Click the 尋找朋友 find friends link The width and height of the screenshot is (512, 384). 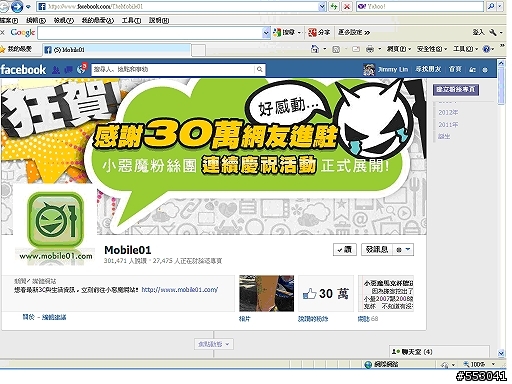pos(428,69)
